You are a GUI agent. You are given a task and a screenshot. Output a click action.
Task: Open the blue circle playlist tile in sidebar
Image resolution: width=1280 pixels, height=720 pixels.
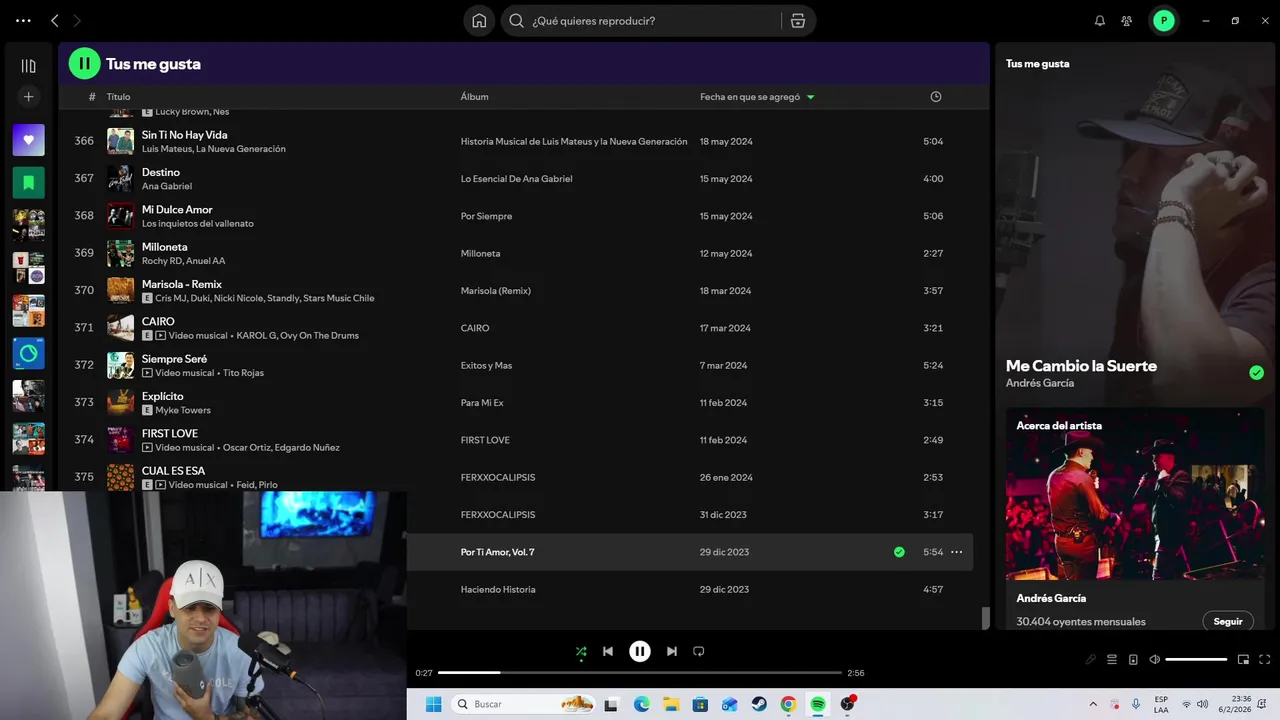pyautogui.click(x=28, y=354)
